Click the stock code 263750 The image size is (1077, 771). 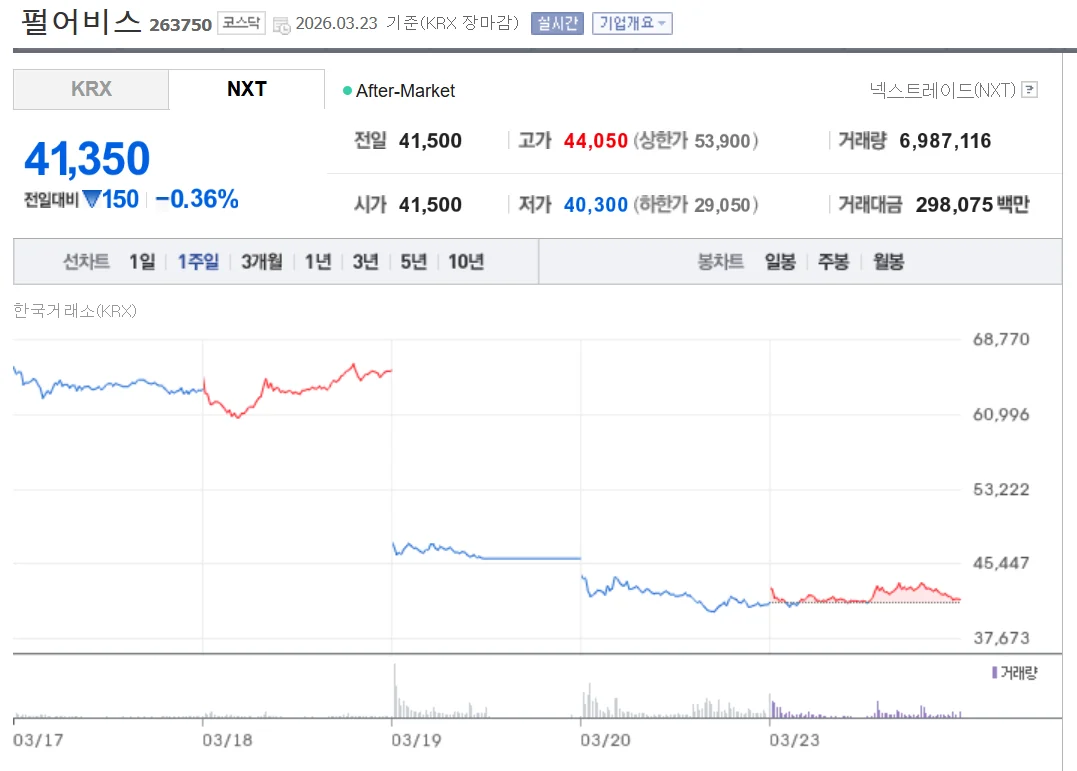[x=181, y=25]
